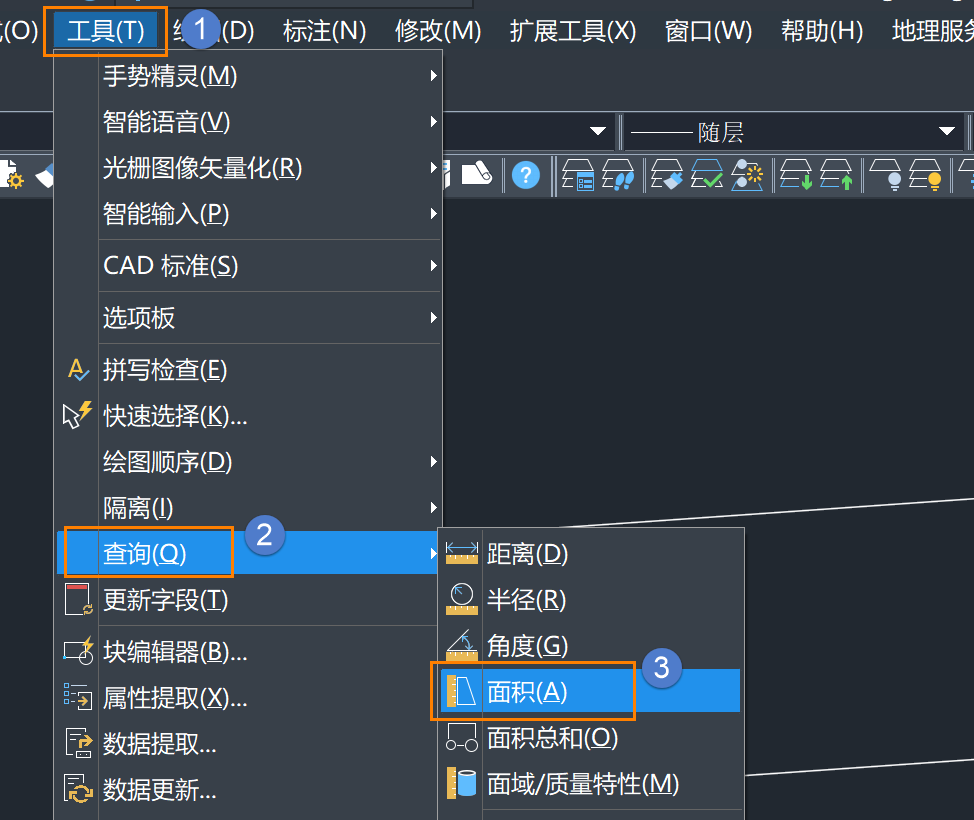
Task: Click the layer icon with green down arrow
Action: [796, 175]
